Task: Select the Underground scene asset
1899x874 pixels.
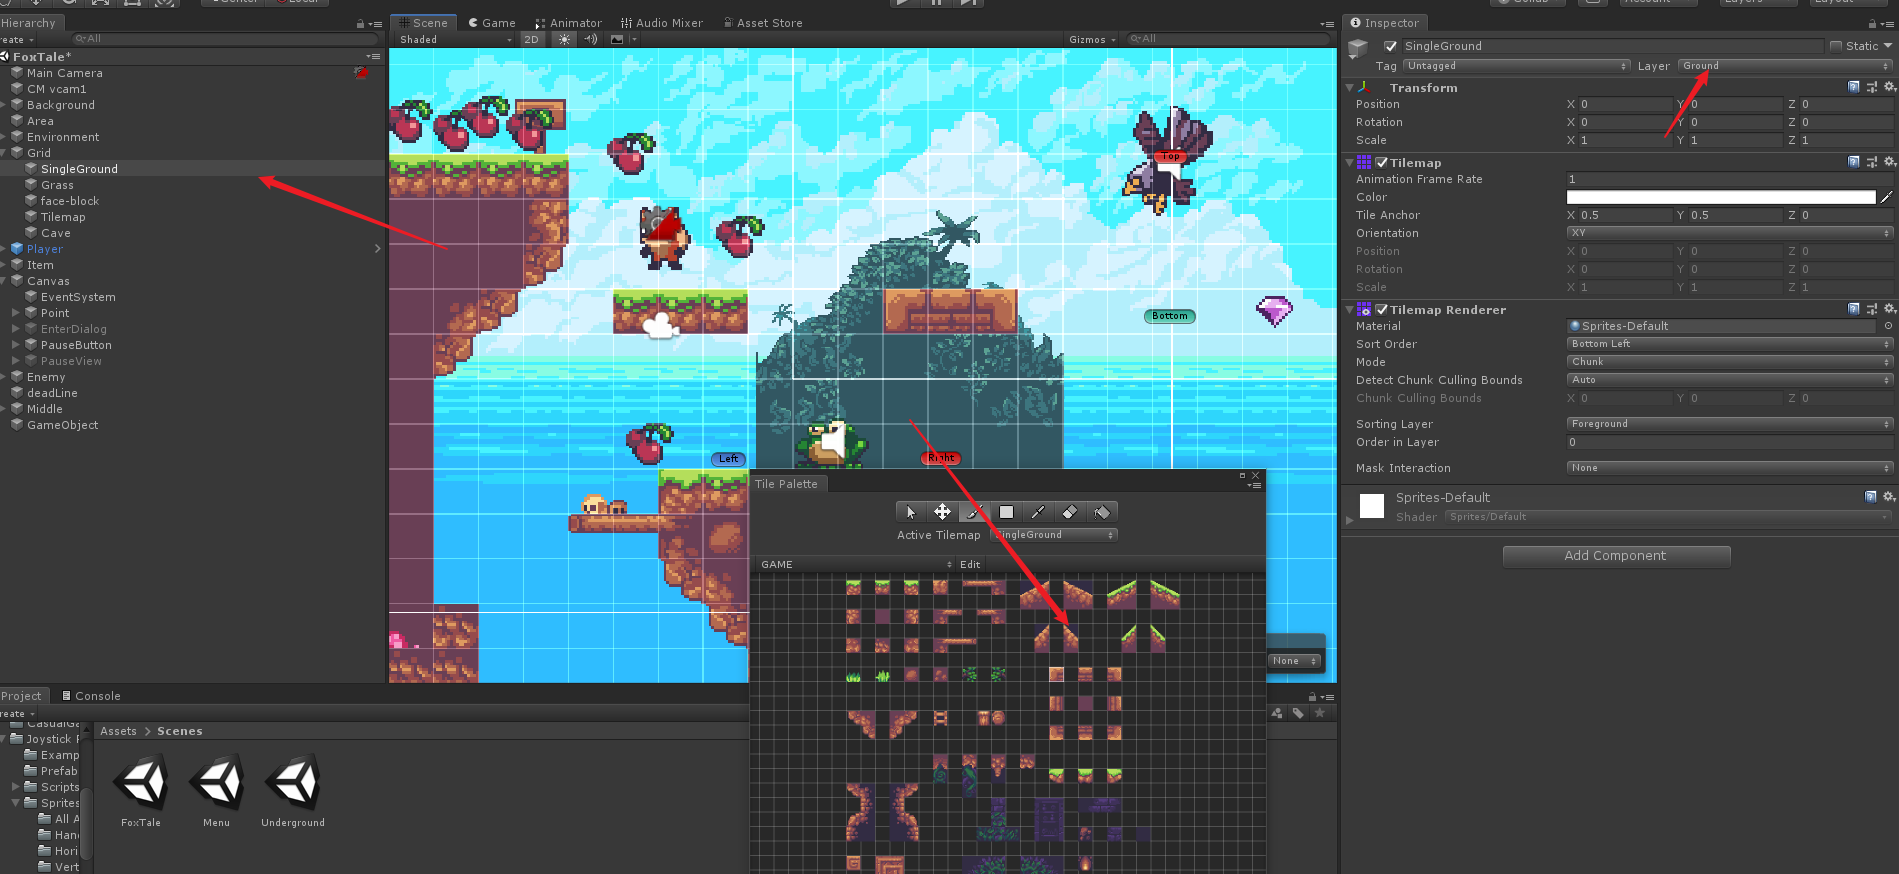Action: click(293, 792)
